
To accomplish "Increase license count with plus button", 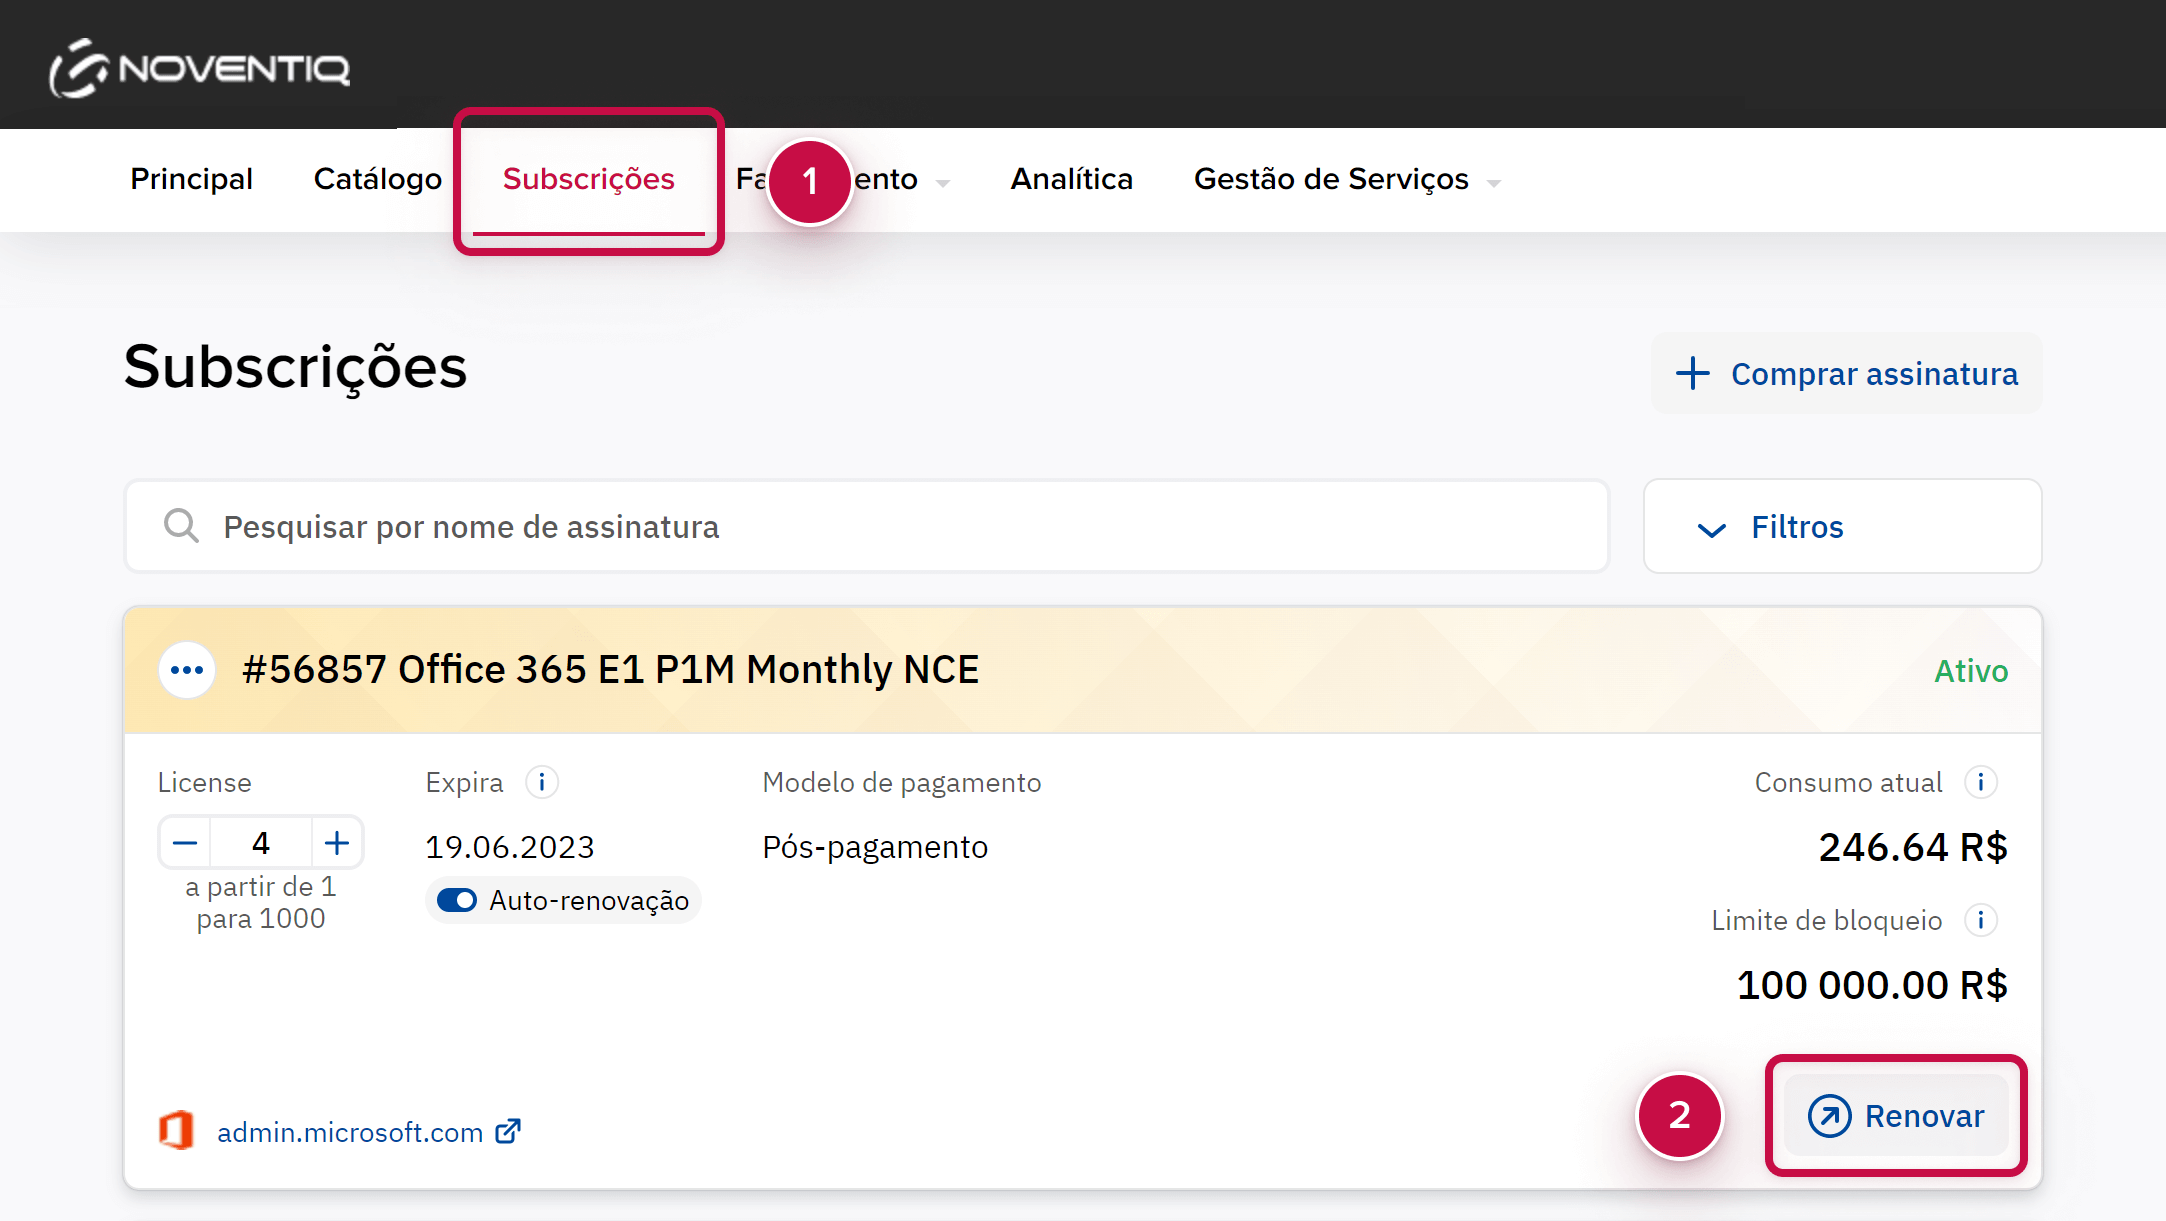I will point(337,843).
